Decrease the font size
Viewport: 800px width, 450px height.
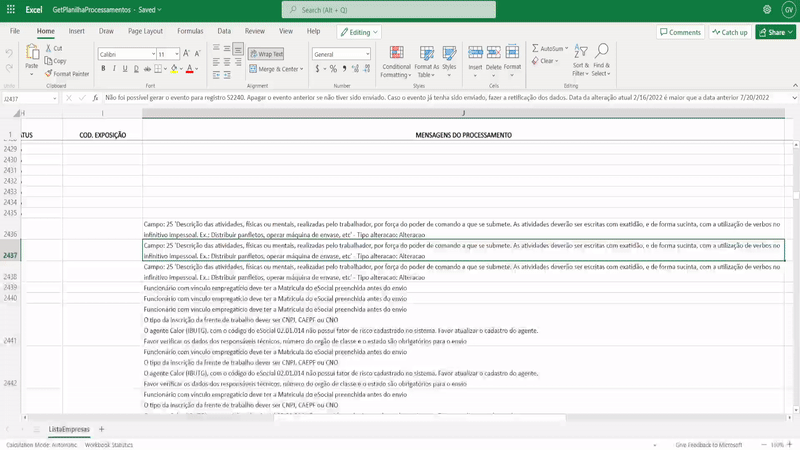point(197,54)
